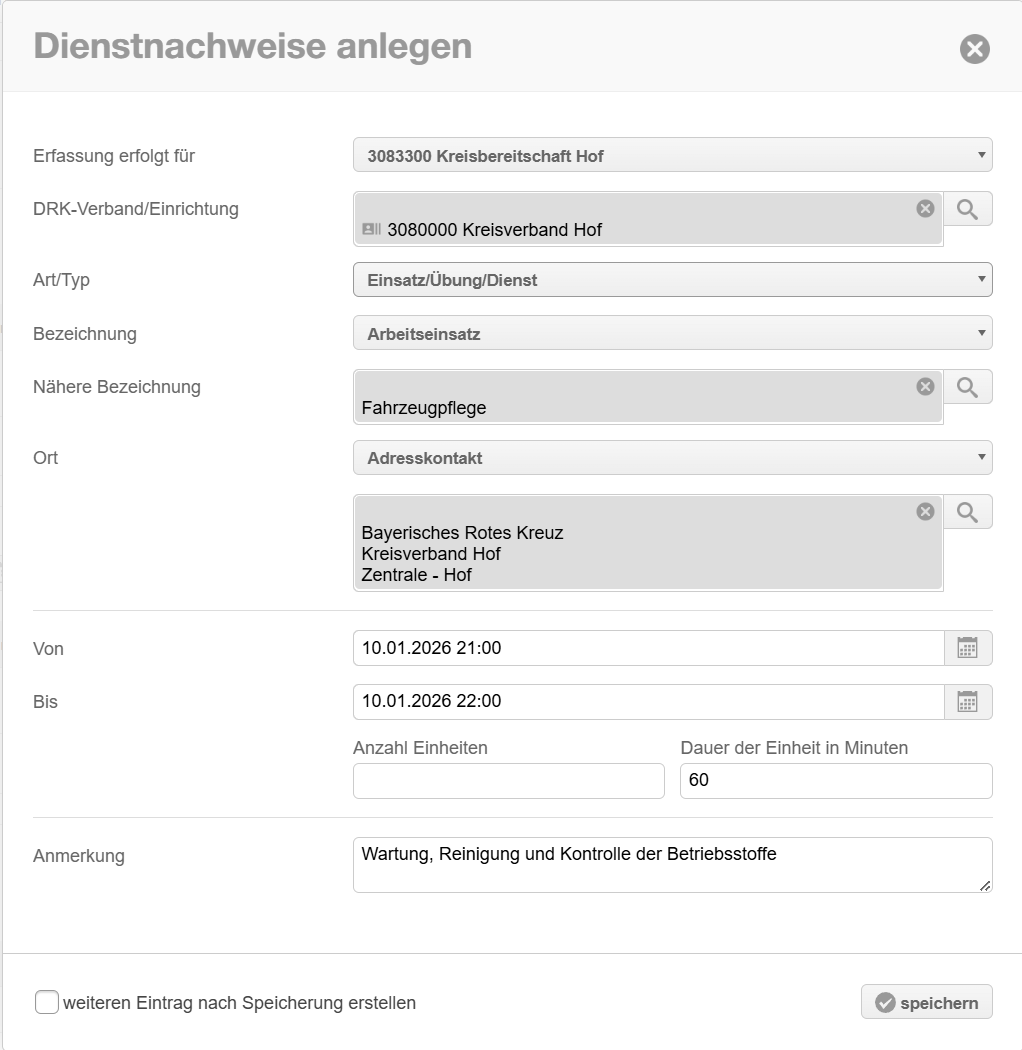Open the Bezeichnung Arbeitseinsatz dropdown

tap(672, 334)
